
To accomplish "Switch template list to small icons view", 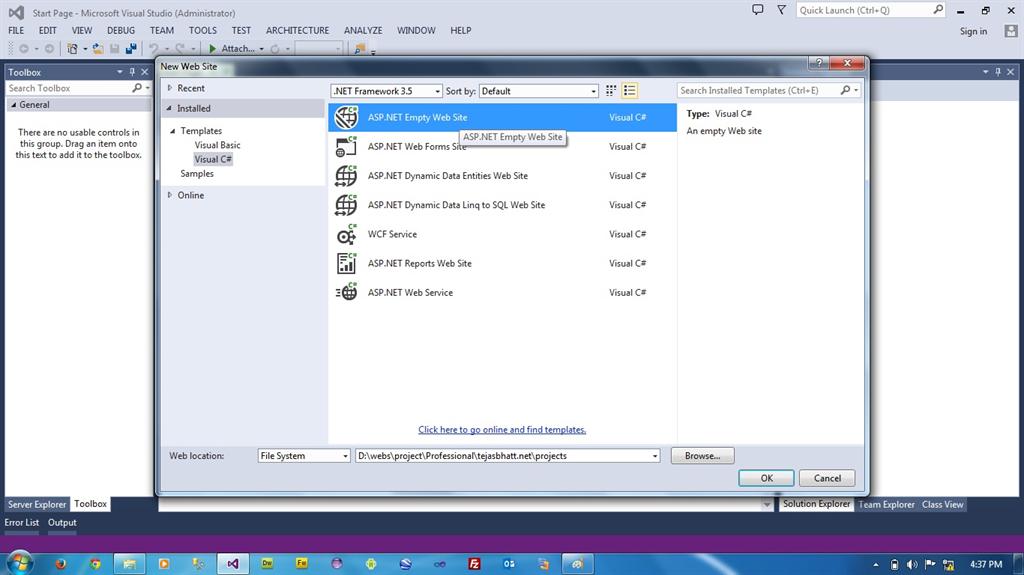I will click(611, 91).
